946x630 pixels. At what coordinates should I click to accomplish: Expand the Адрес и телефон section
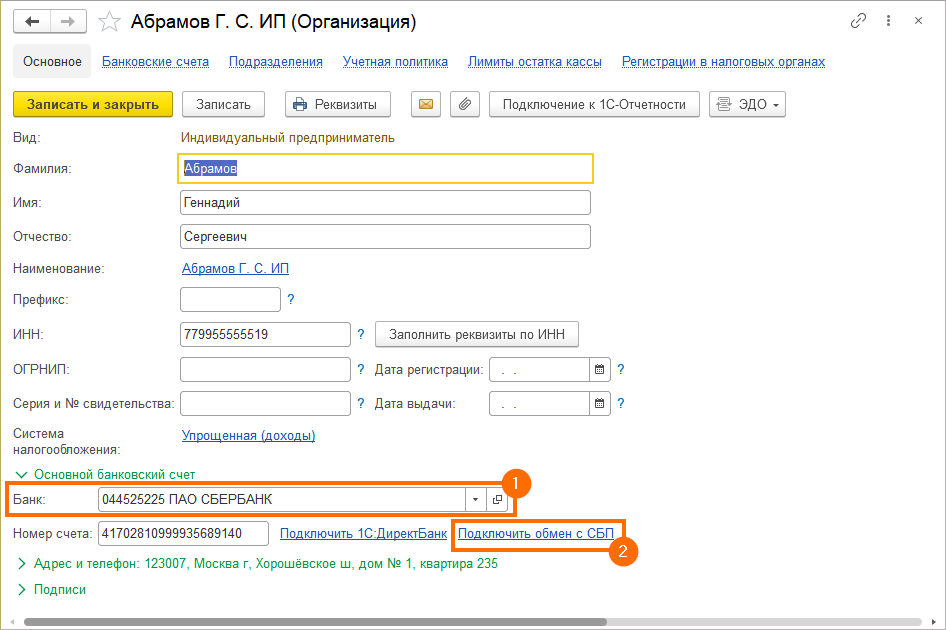[x=22, y=563]
